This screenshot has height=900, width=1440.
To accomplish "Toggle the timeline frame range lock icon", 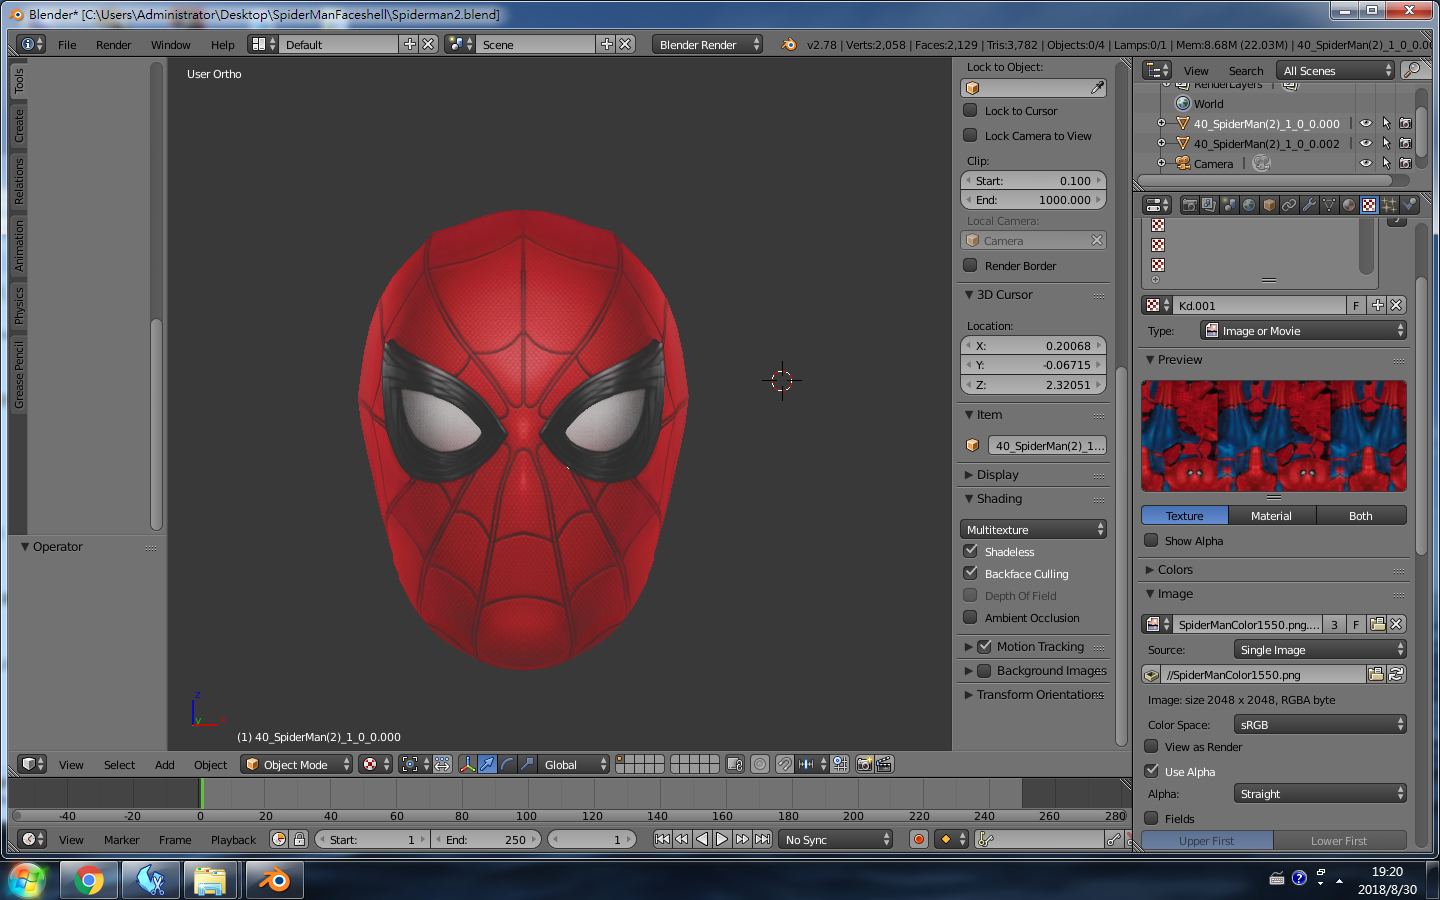I will 299,839.
